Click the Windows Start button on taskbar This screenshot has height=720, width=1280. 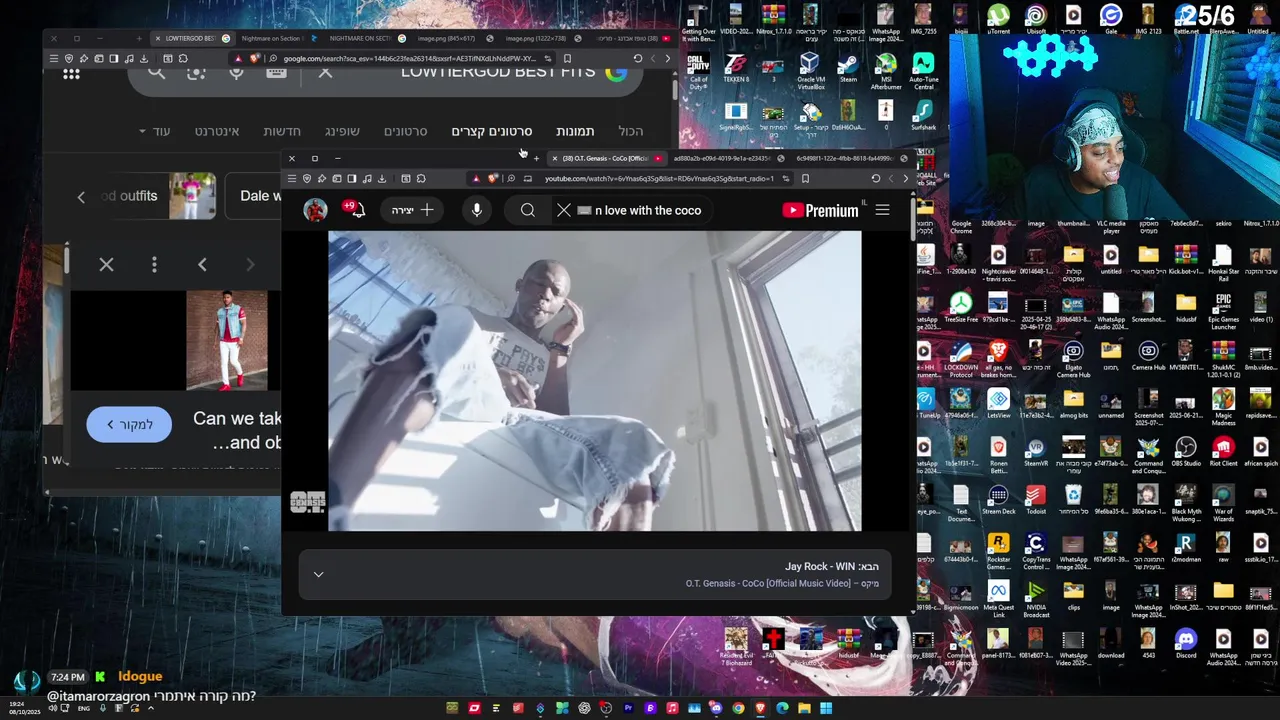point(826,709)
